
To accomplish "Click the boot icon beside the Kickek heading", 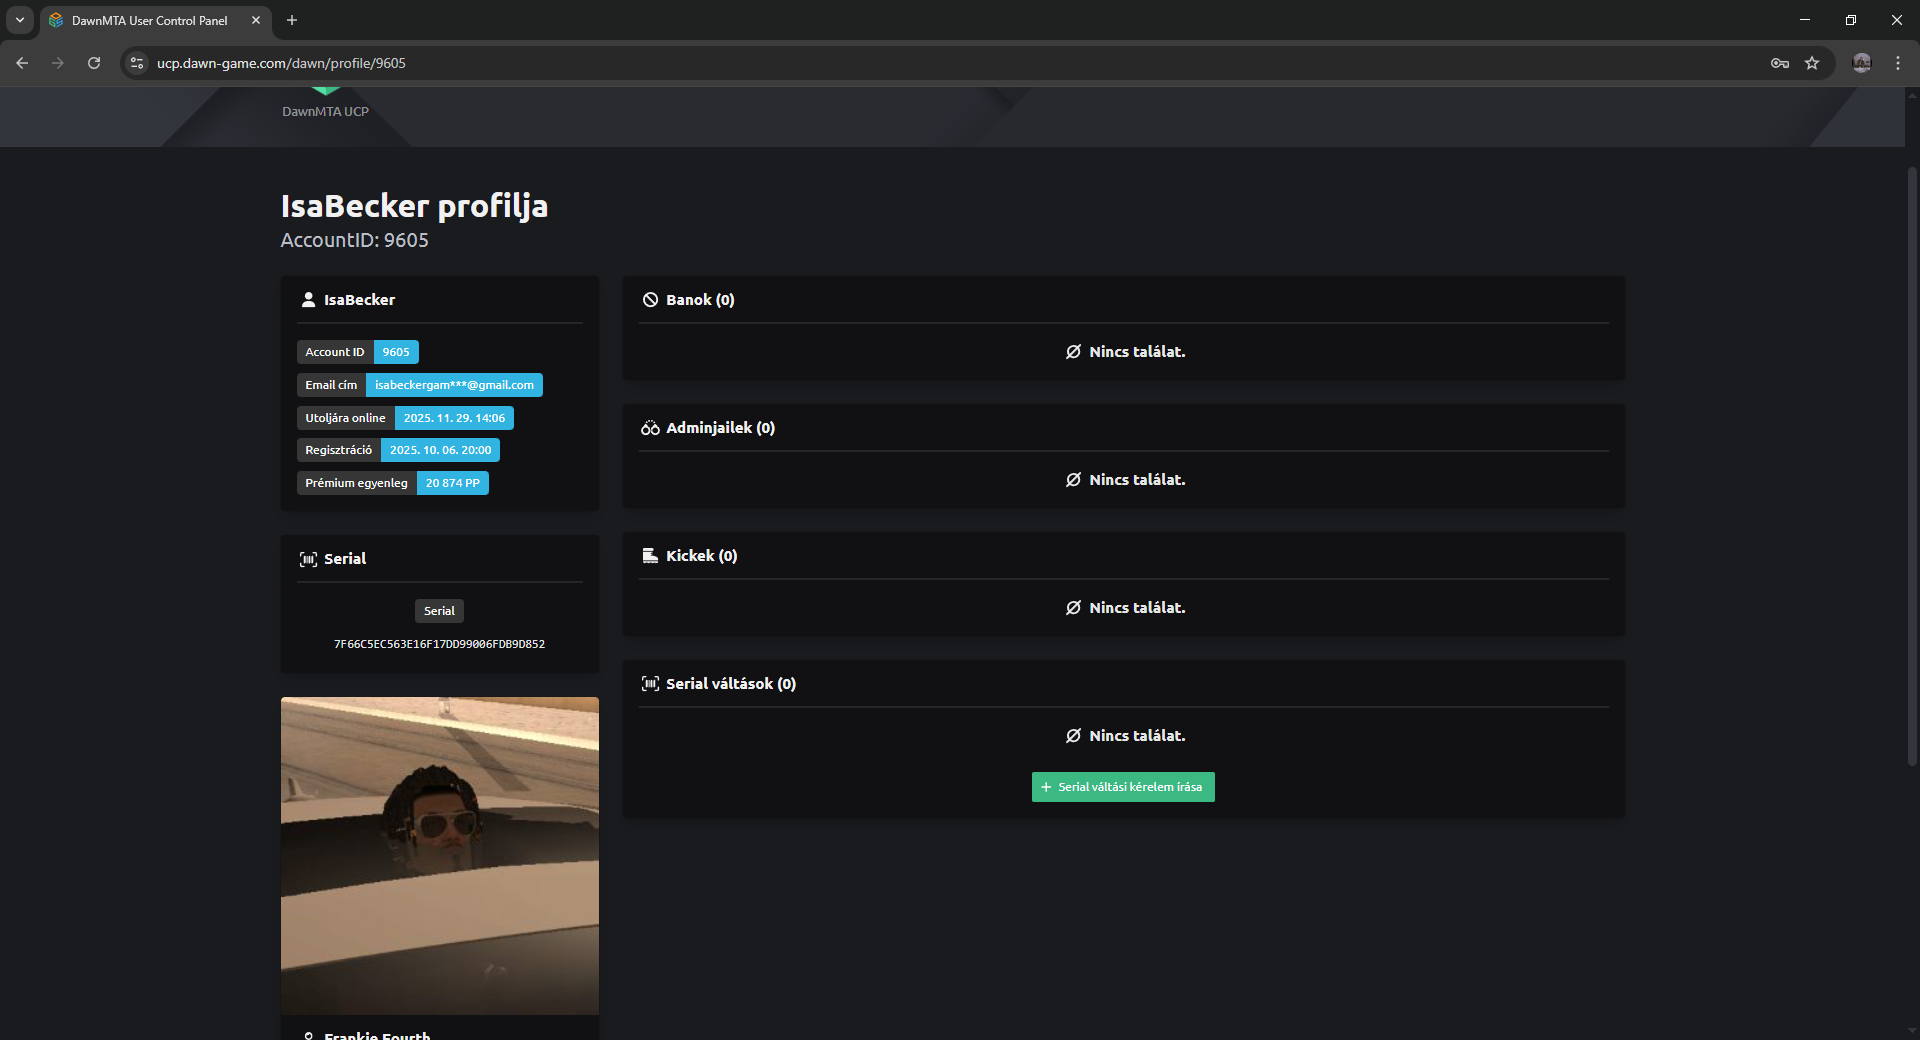I will [x=649, y=555].
